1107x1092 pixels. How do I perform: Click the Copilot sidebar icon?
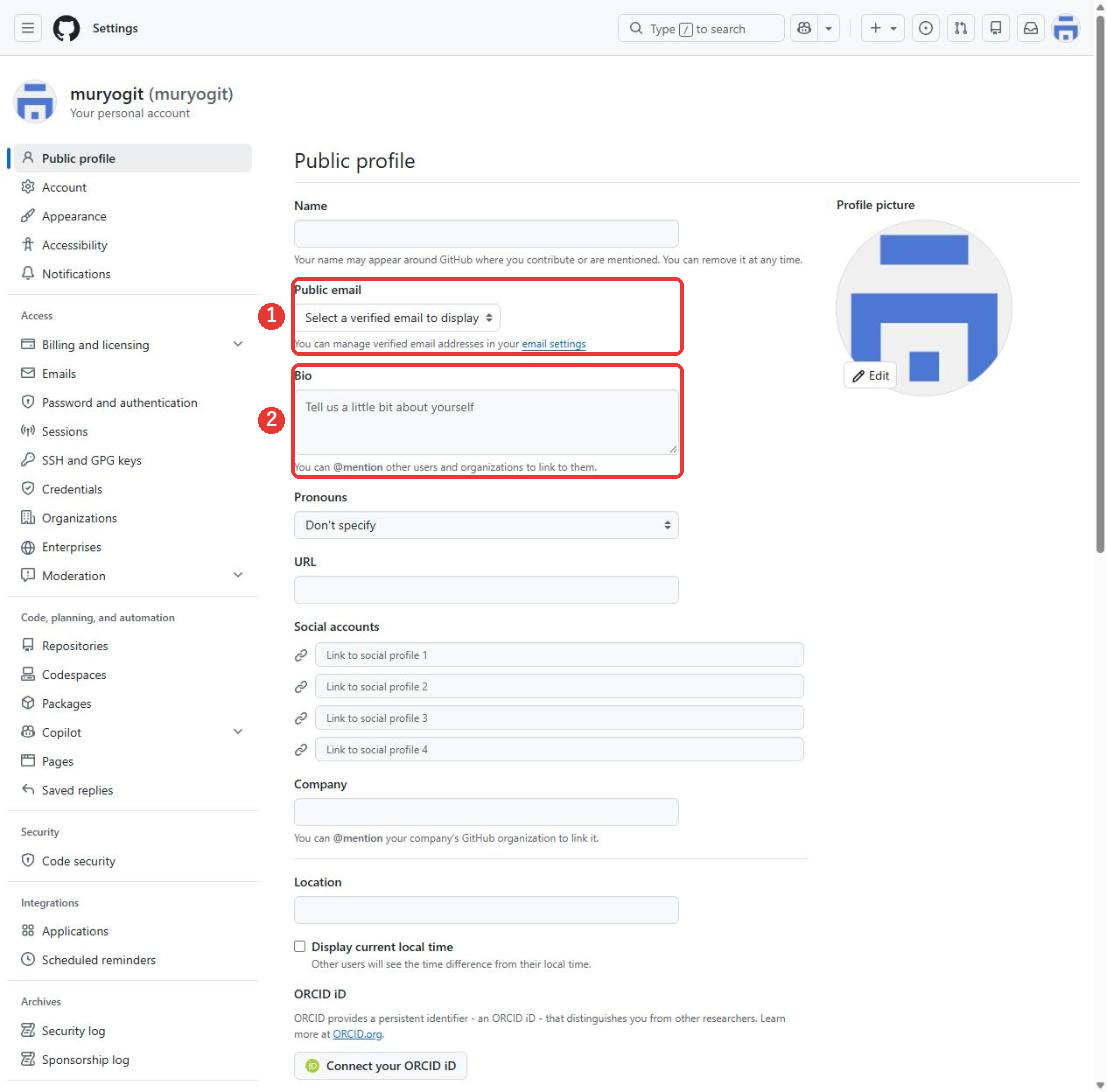[x=28, y=732]
